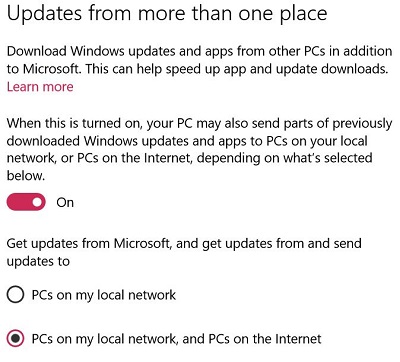Click the label 'PCs on my local network, and PCs on the Internet'
This screenshot has height=362, width=400.
pos(177,339)
